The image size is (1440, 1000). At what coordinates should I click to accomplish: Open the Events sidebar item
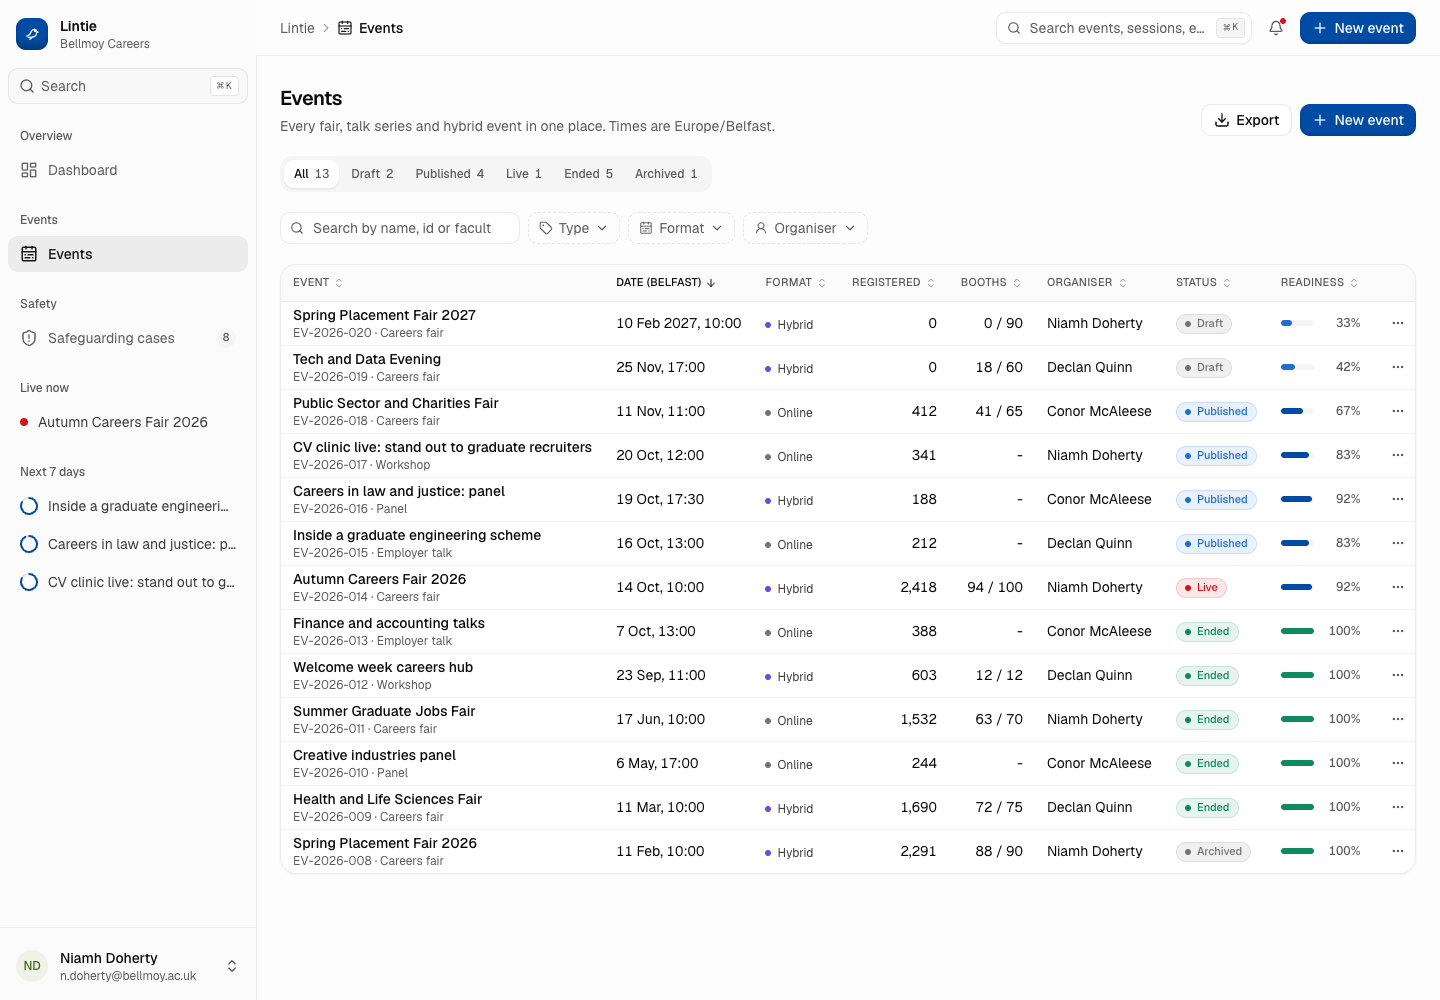[x=128, y=254]
